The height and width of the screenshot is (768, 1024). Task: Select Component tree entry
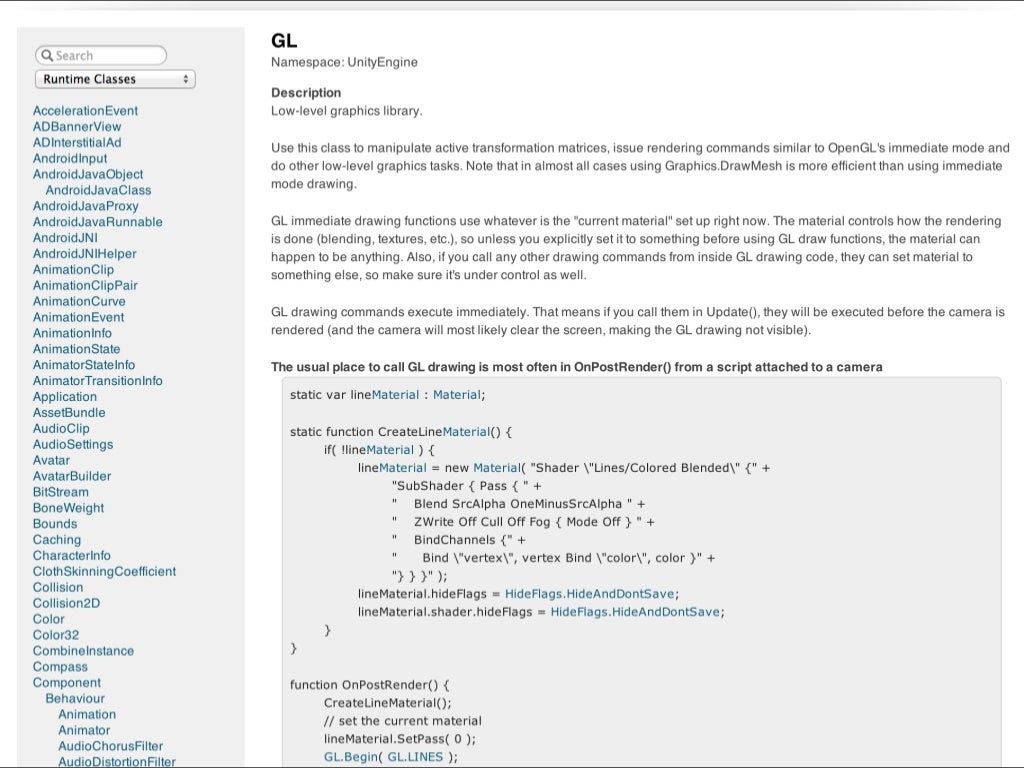[x=67, y=683]
